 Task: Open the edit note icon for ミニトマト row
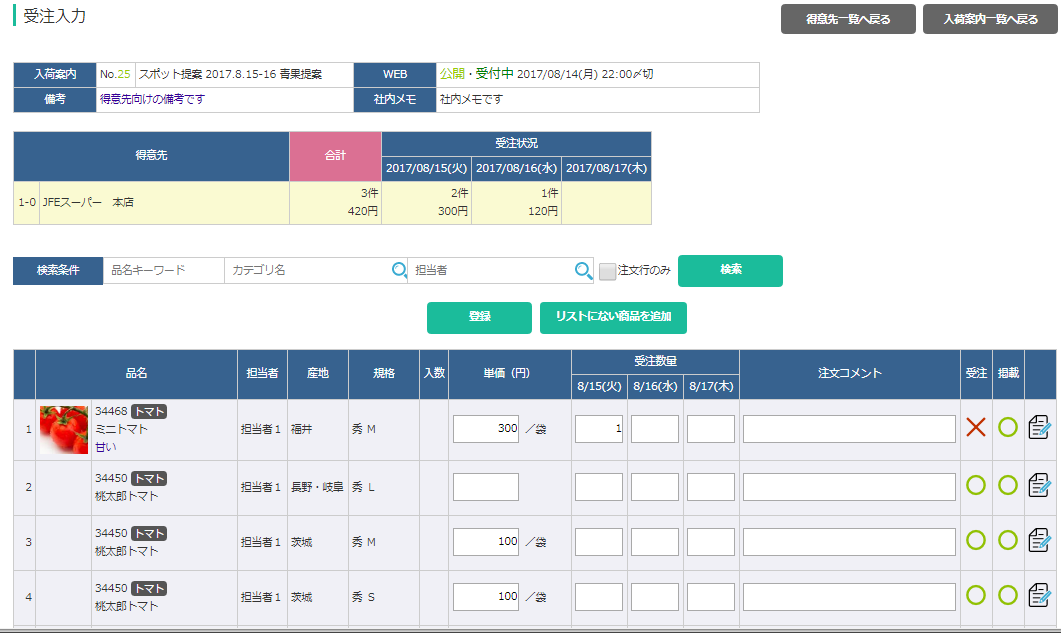[x=1039, y=428]
